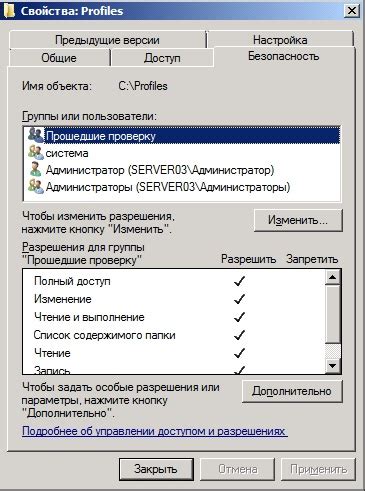Open the Доступ tab

[x=162, y=58]
